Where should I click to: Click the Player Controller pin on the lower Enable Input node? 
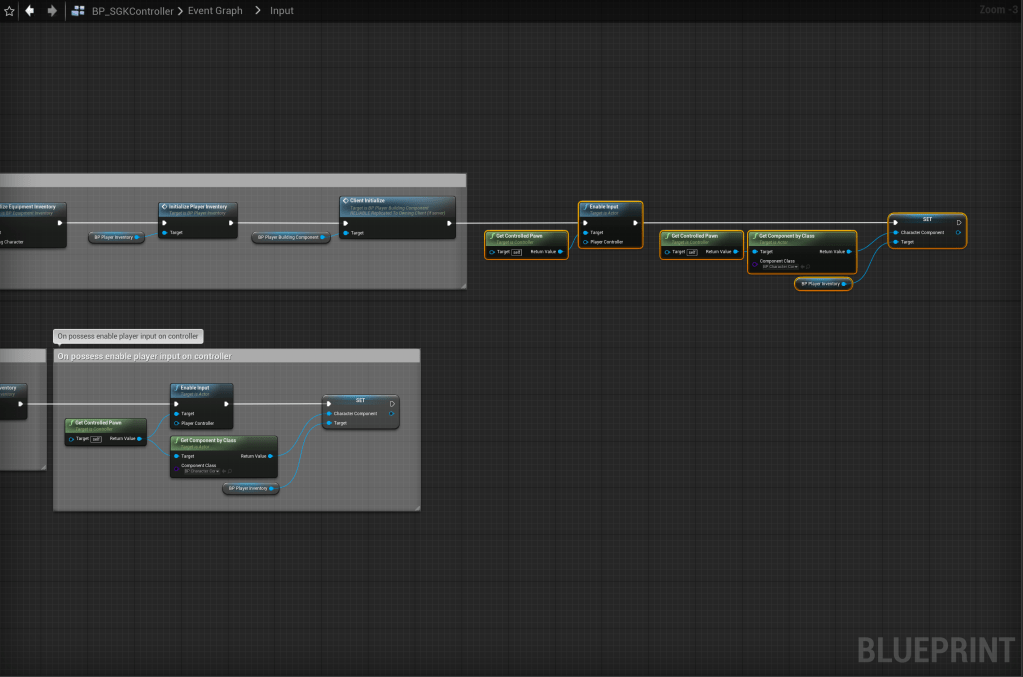pyautogui.click(x=177, y=423)
